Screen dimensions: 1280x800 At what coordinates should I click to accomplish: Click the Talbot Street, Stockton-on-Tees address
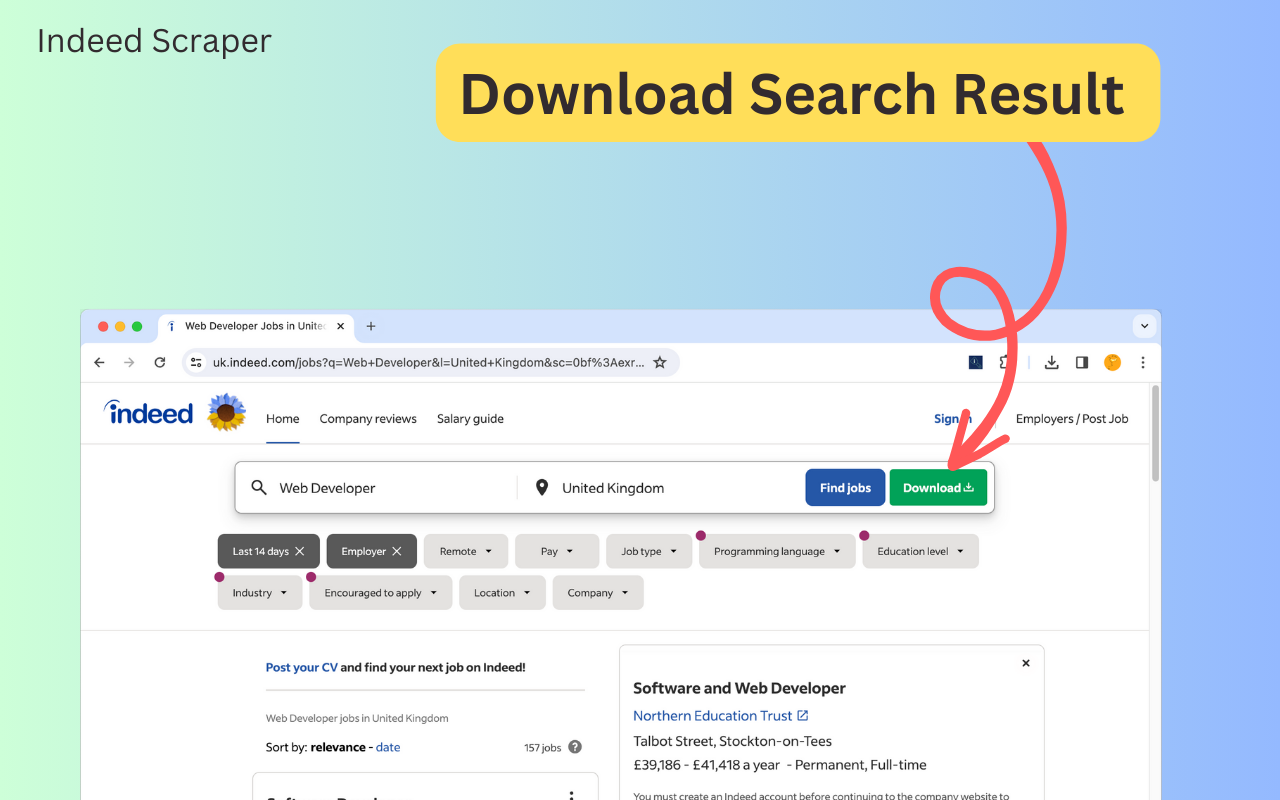tap(732, 741)
